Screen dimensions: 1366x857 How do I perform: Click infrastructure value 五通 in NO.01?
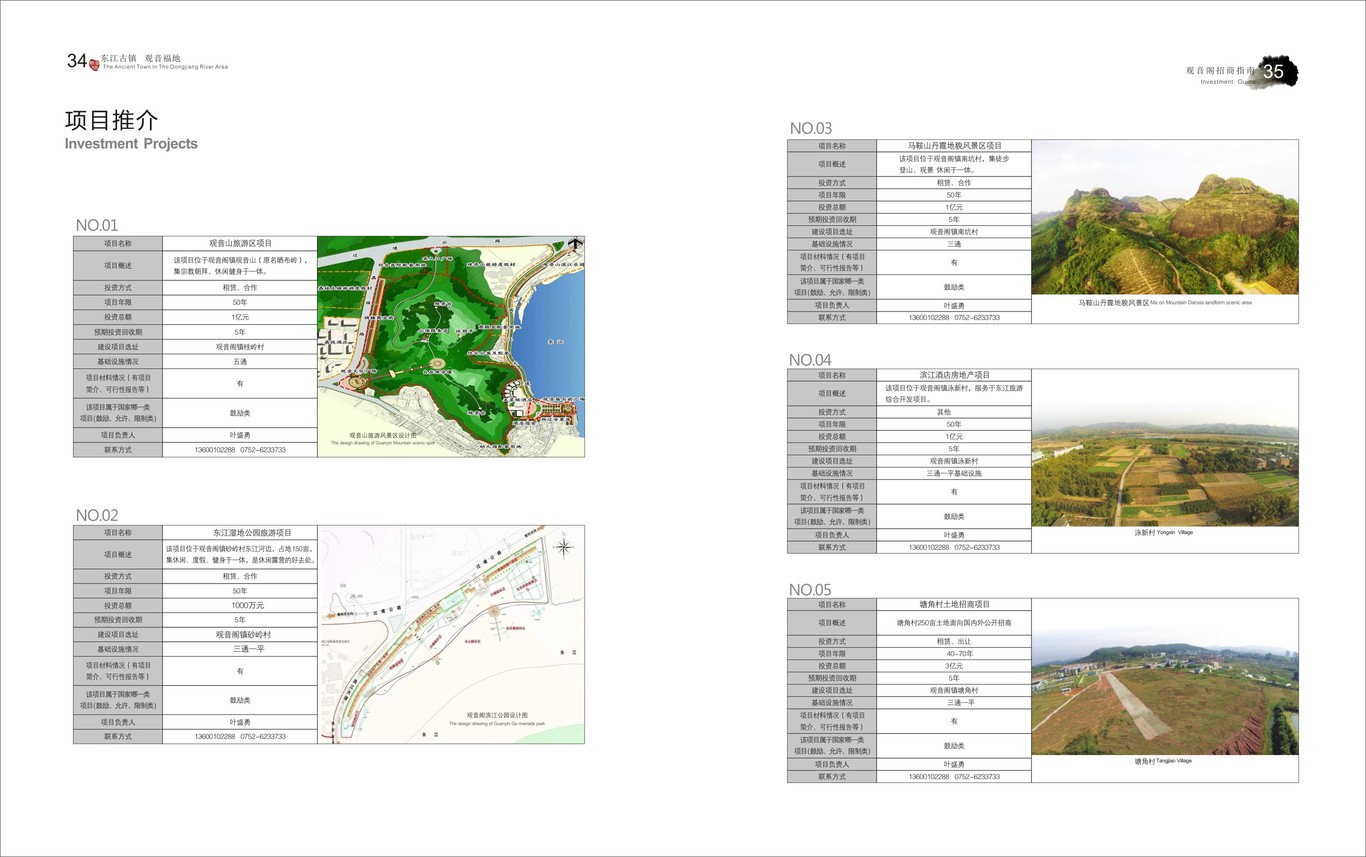pos(240,361)
